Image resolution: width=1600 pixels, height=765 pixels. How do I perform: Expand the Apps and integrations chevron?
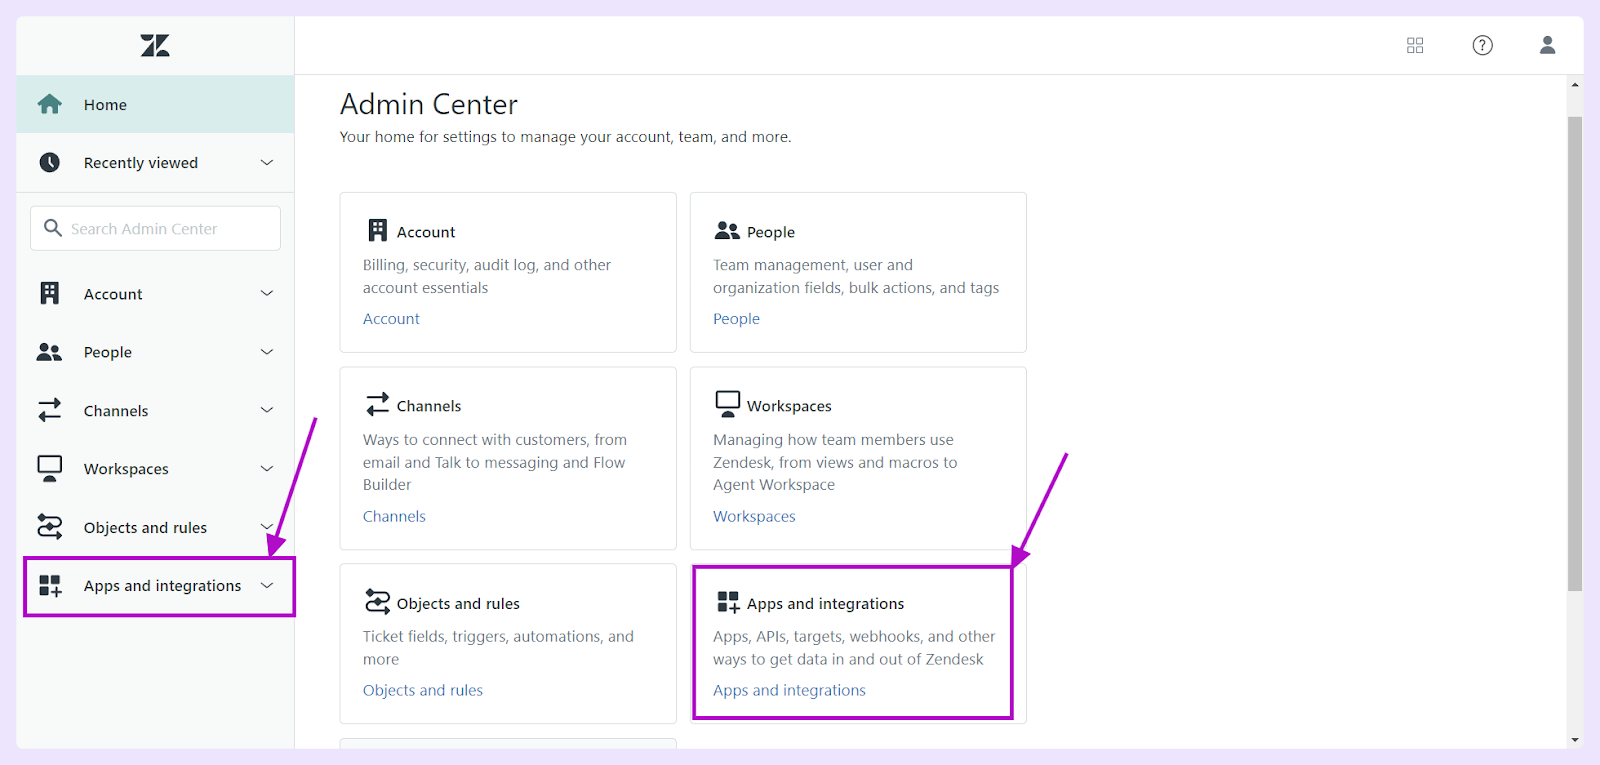pos(267,585)
